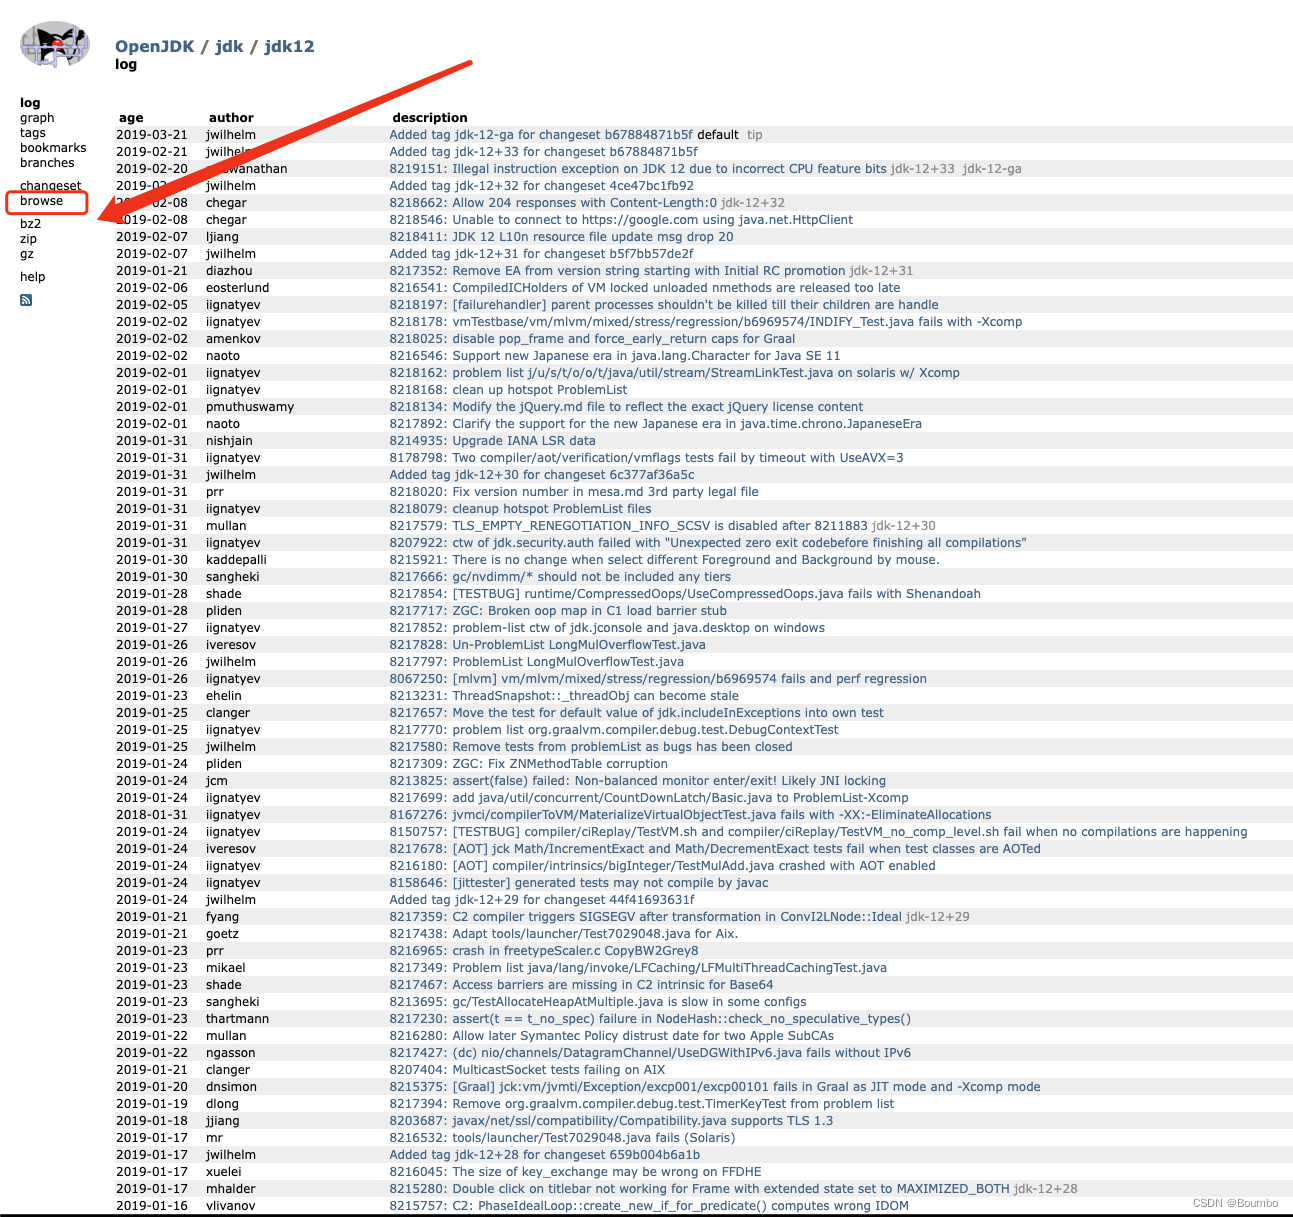Viewport: 1293px width, 1217px height.
Task: Open changeset 8213825 assert(false) failed
Action: click(x=637, y=781)
